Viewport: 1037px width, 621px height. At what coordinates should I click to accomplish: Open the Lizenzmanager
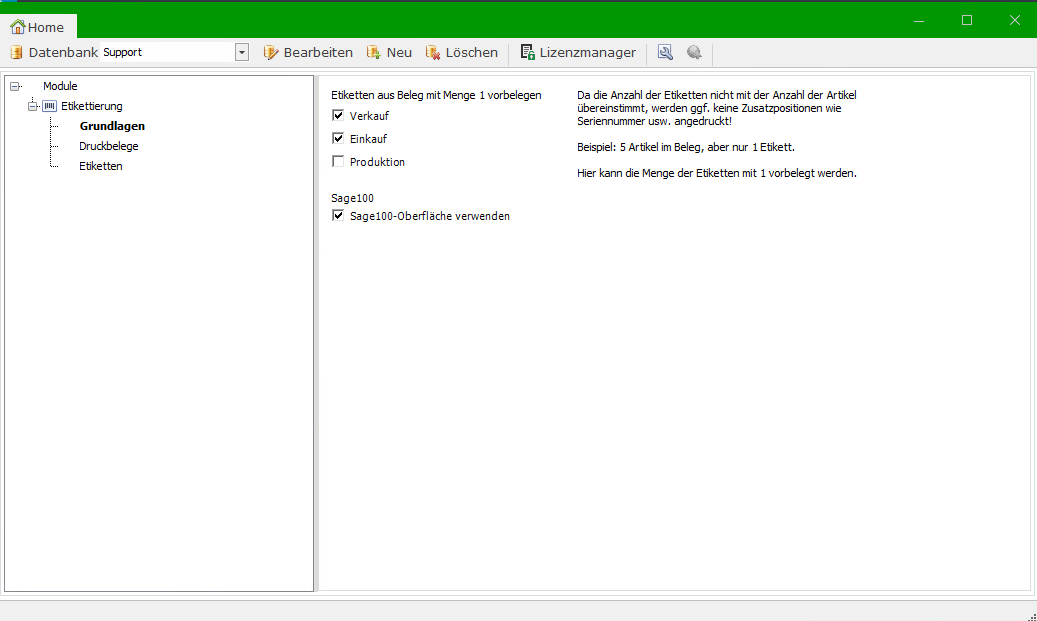click(x=578, y=53)
